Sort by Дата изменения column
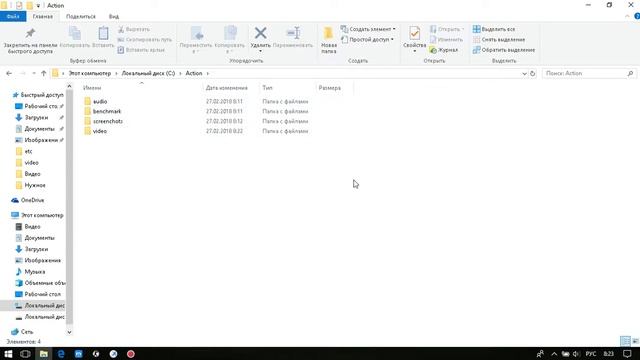This screenshot has height=360, width=640. coord(227,88)
